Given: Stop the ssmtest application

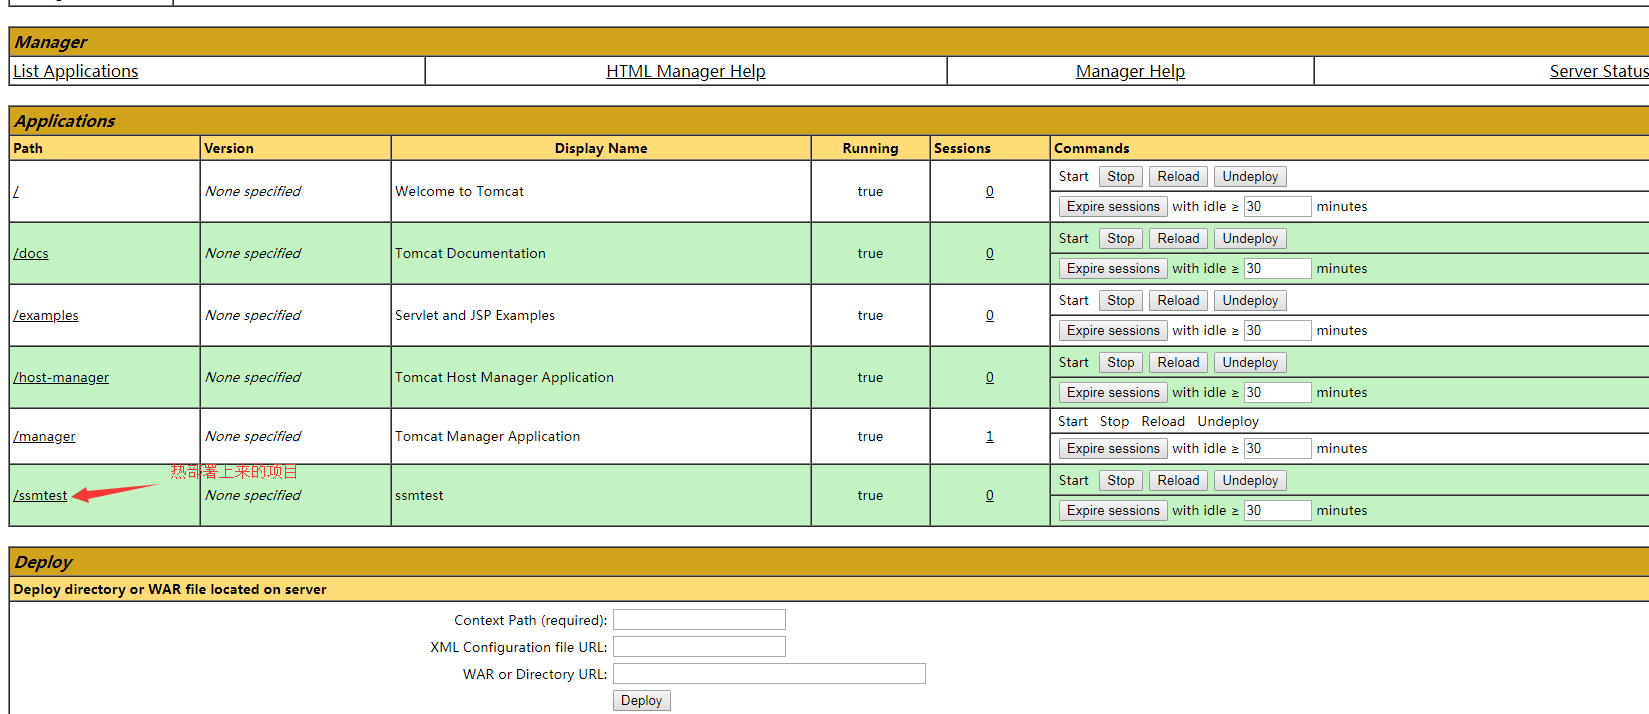Looking at the screenshot, I should (1121, 480).
